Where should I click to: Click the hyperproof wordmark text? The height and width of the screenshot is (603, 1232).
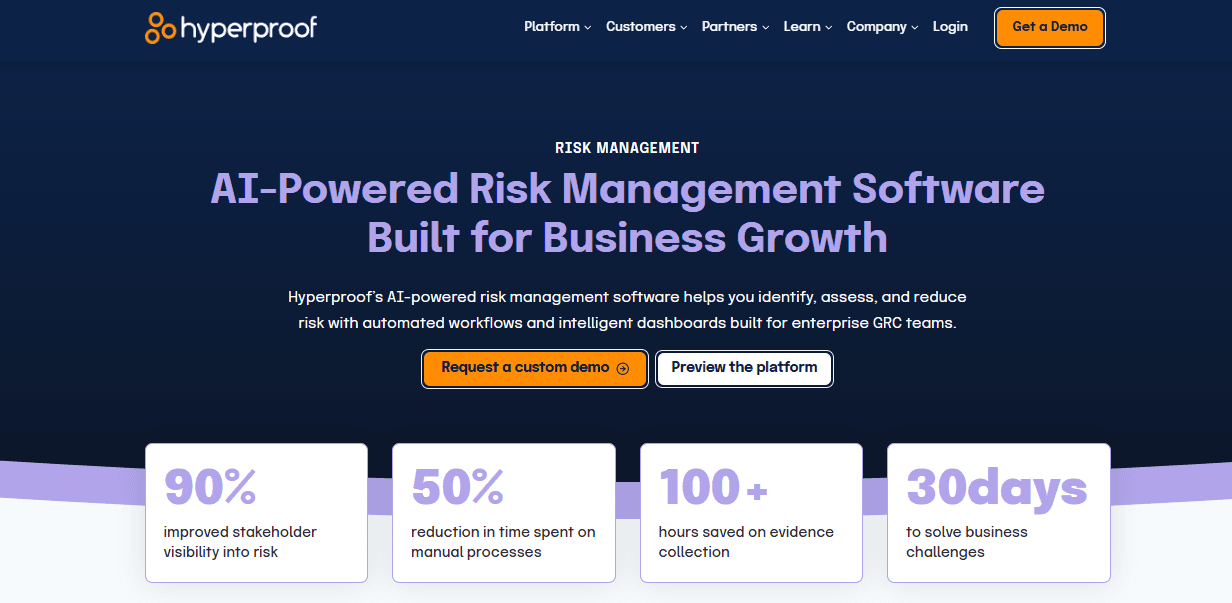click(249, 28)
